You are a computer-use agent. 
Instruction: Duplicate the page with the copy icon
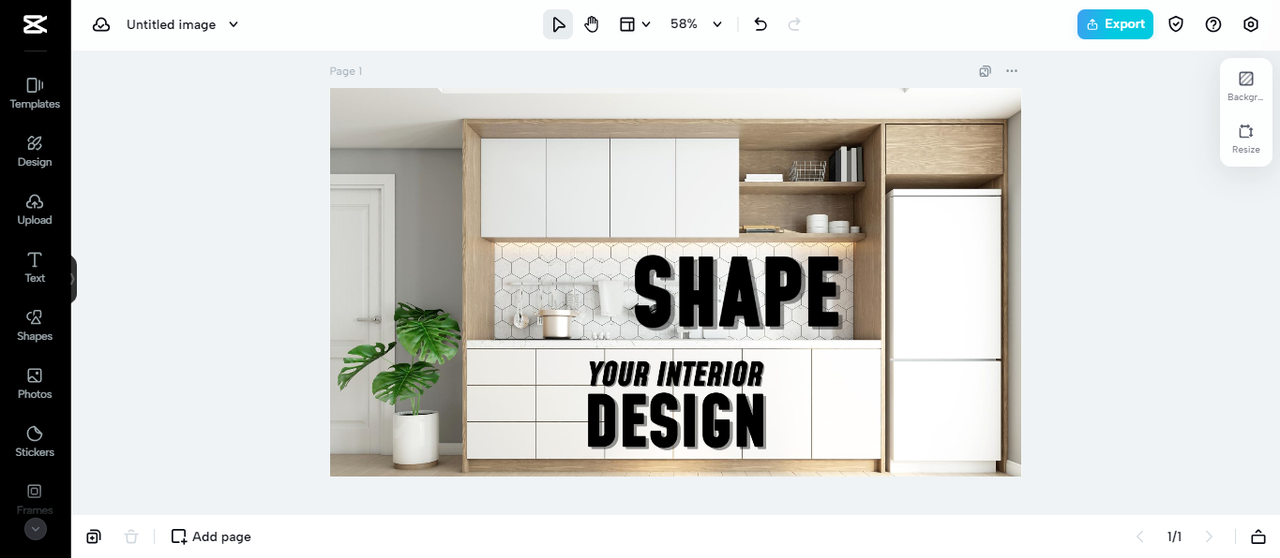pos(985,71)
